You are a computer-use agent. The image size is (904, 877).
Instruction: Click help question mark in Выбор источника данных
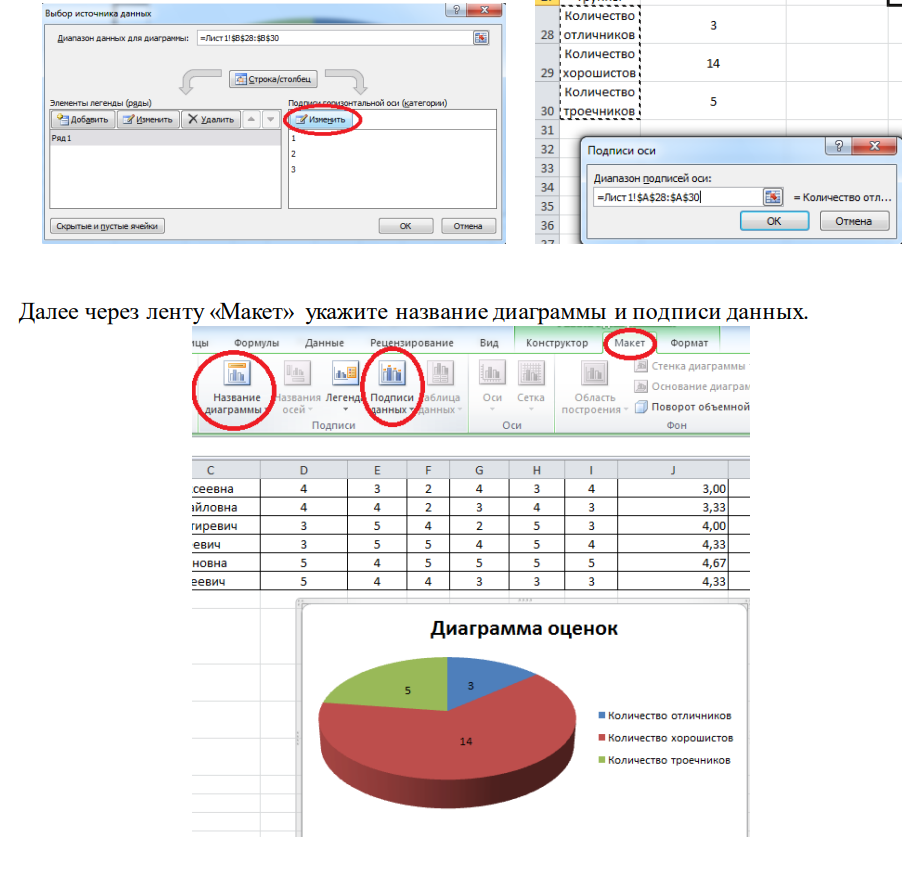[x=456, y=9]
